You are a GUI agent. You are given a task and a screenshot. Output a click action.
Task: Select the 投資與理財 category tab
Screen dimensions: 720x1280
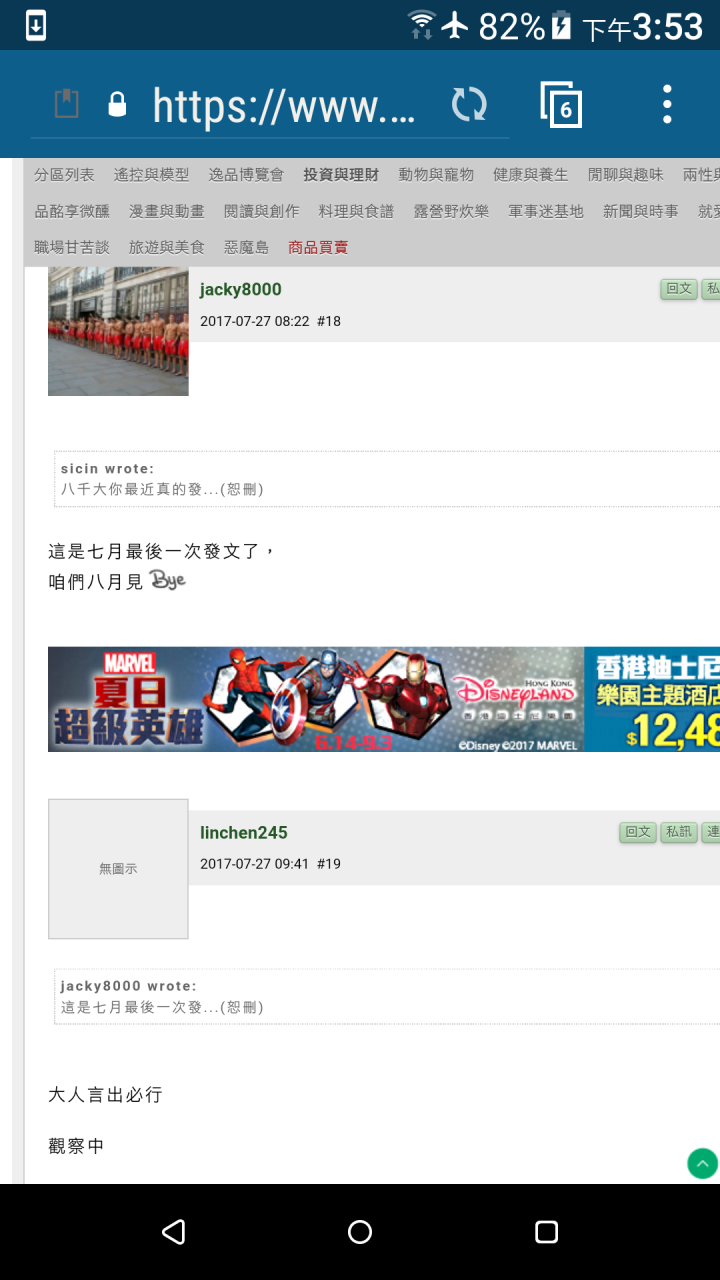341,175
